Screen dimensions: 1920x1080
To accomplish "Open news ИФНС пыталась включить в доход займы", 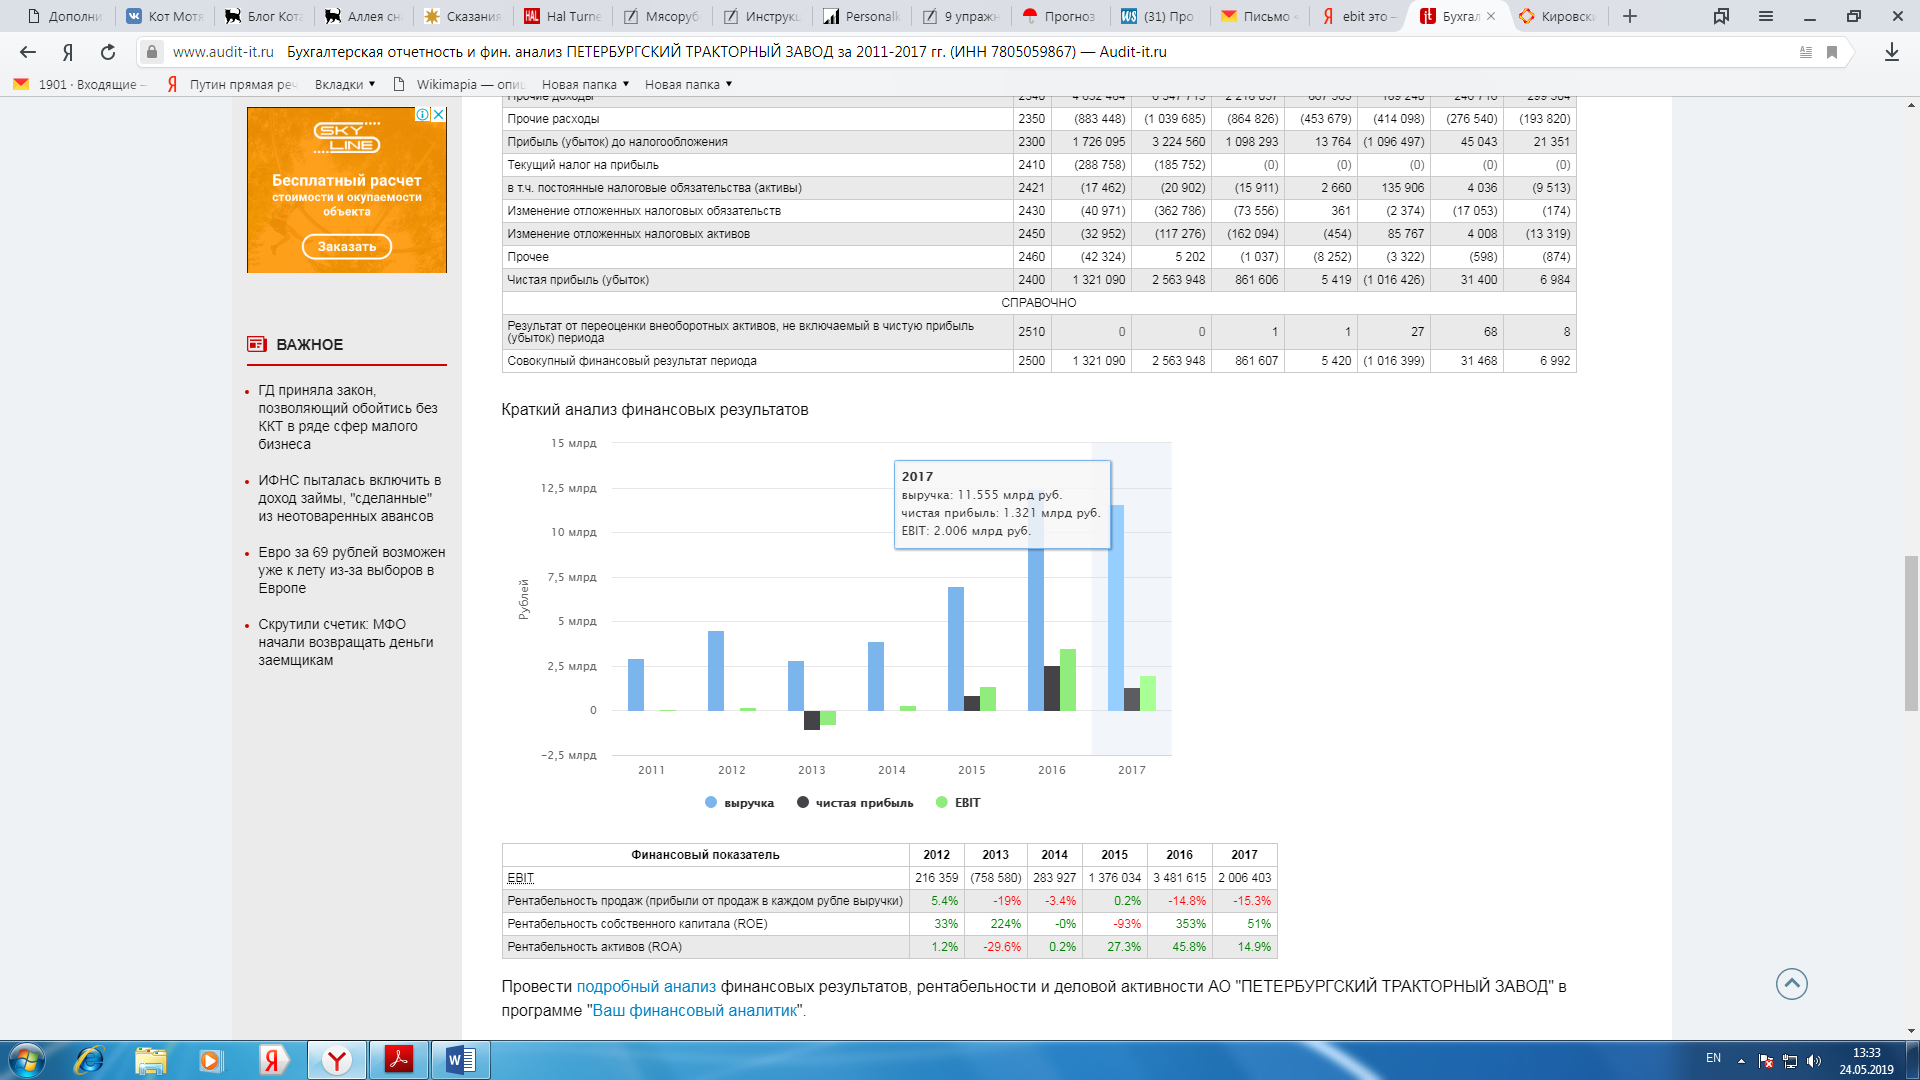I will click(350, 498).
